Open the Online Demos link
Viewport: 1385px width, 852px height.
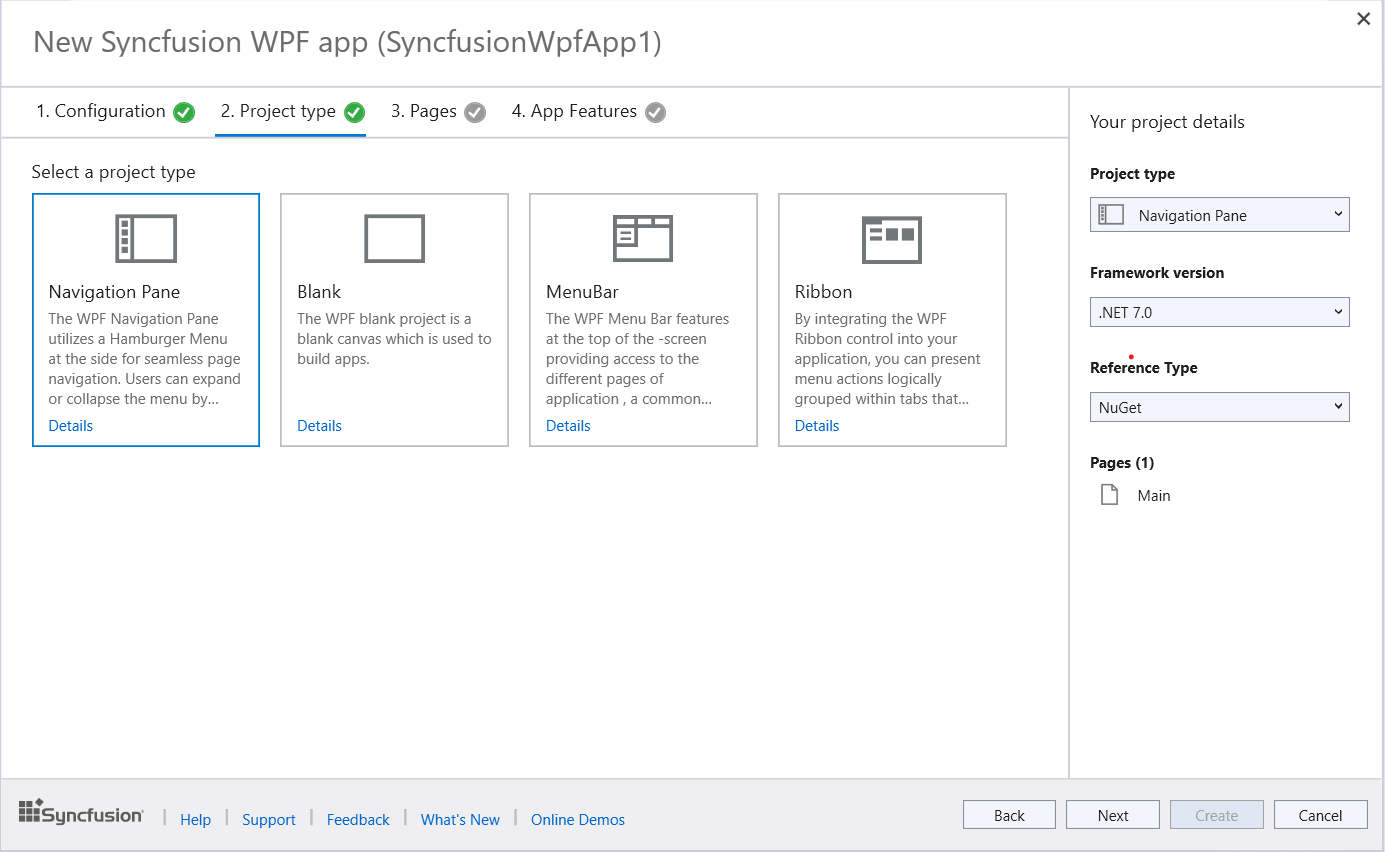click(577, 820)
